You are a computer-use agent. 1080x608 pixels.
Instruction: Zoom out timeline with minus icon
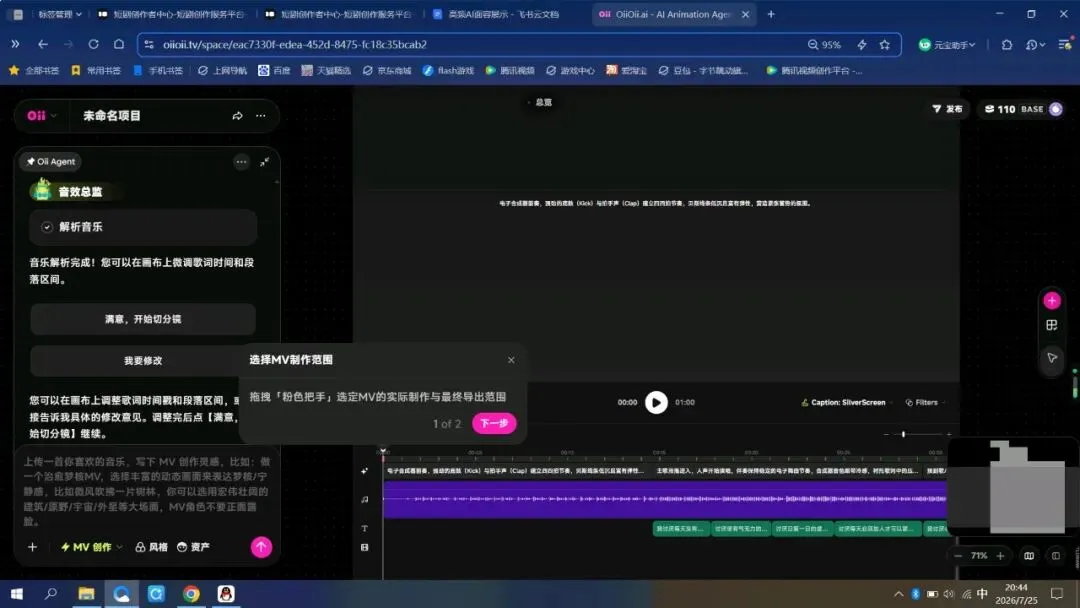click(886, 434)
